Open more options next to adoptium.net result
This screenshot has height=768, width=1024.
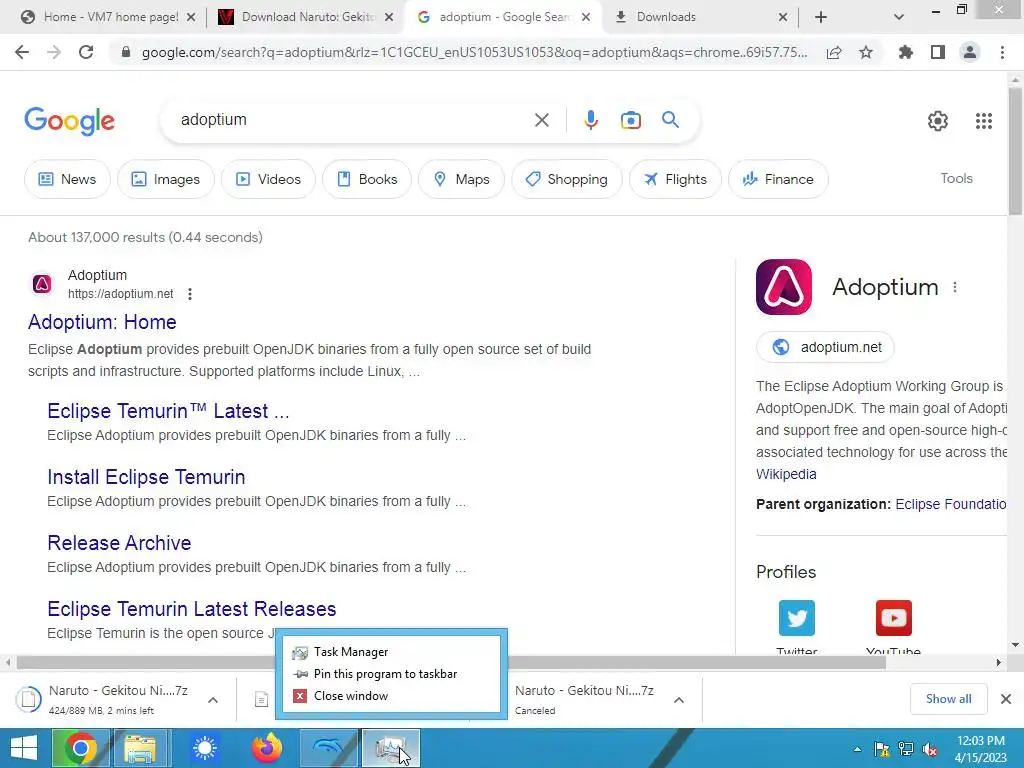coord(190,294)
